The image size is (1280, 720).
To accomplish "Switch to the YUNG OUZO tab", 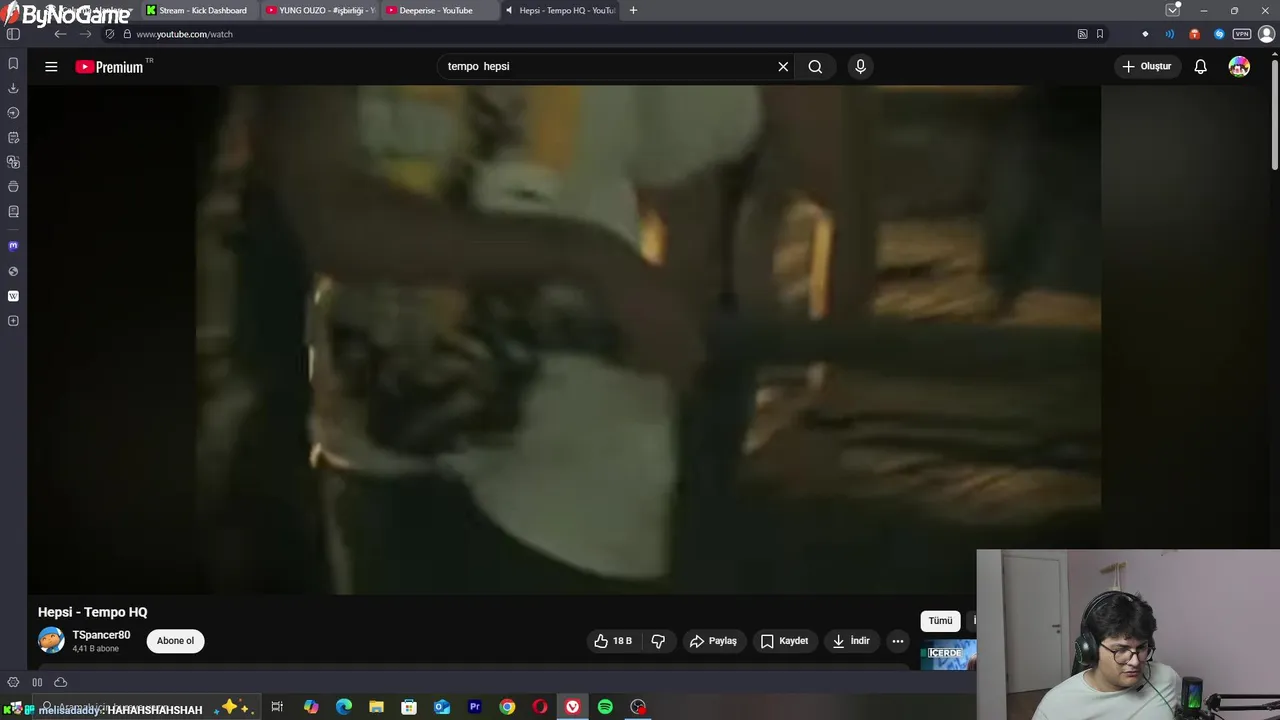I will pos(320,10).
